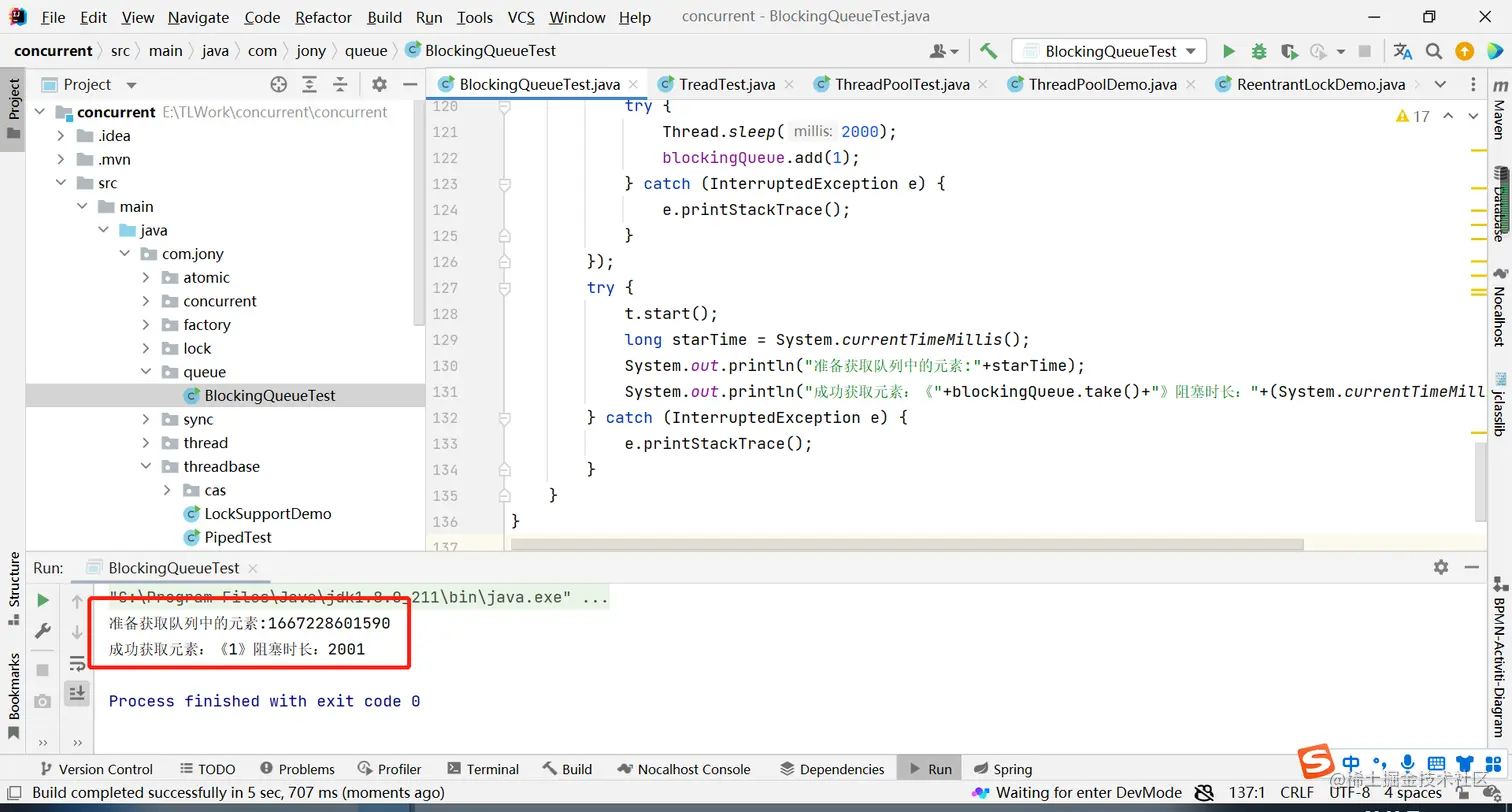Expand the .mvn folder
The width and height of the screenshot is (1512, 812).
(x=61, y=159)
